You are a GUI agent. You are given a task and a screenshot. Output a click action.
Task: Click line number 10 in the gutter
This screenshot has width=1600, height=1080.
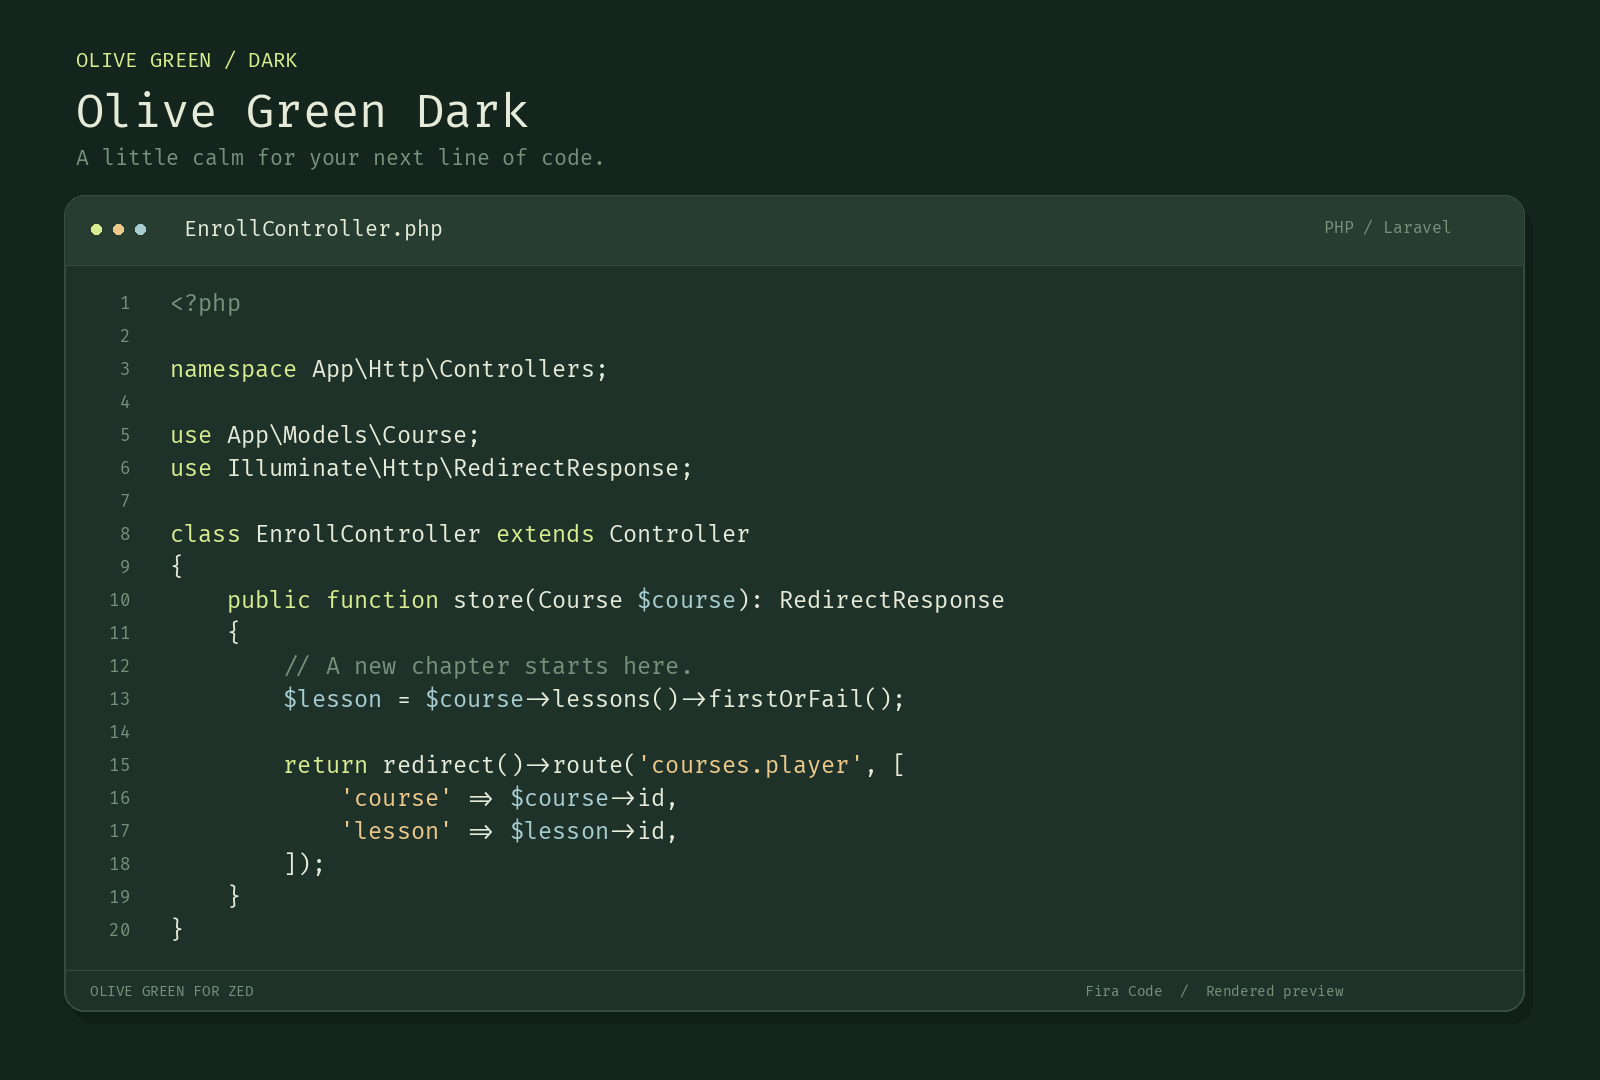(120, 600)
